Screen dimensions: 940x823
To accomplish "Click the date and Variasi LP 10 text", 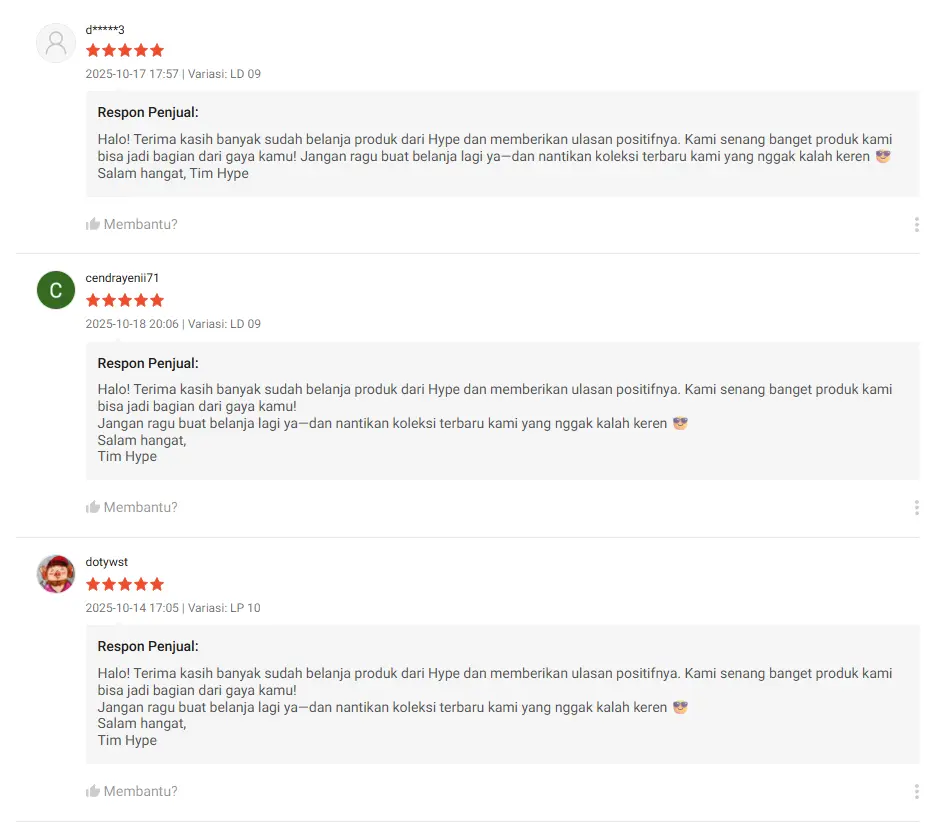I will pyautogui.click(x=173, y=608).
